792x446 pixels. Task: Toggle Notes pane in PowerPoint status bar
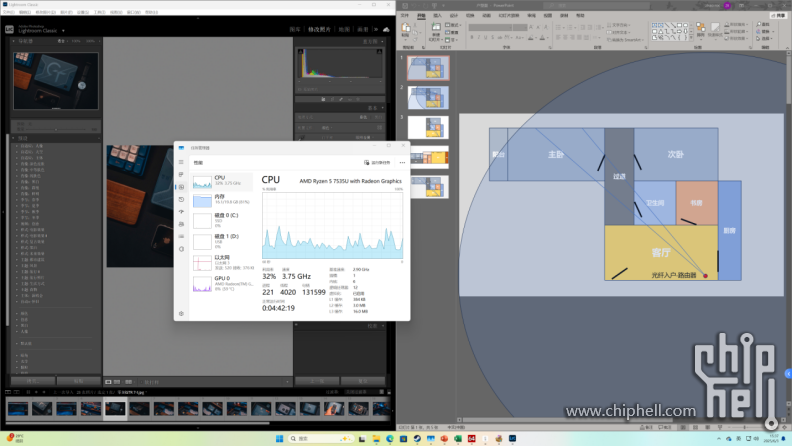coord(646,427)
